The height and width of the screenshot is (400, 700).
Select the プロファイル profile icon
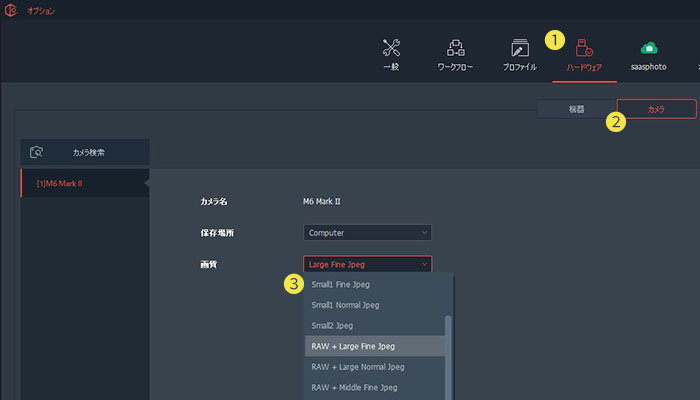(x=519, y=48)
